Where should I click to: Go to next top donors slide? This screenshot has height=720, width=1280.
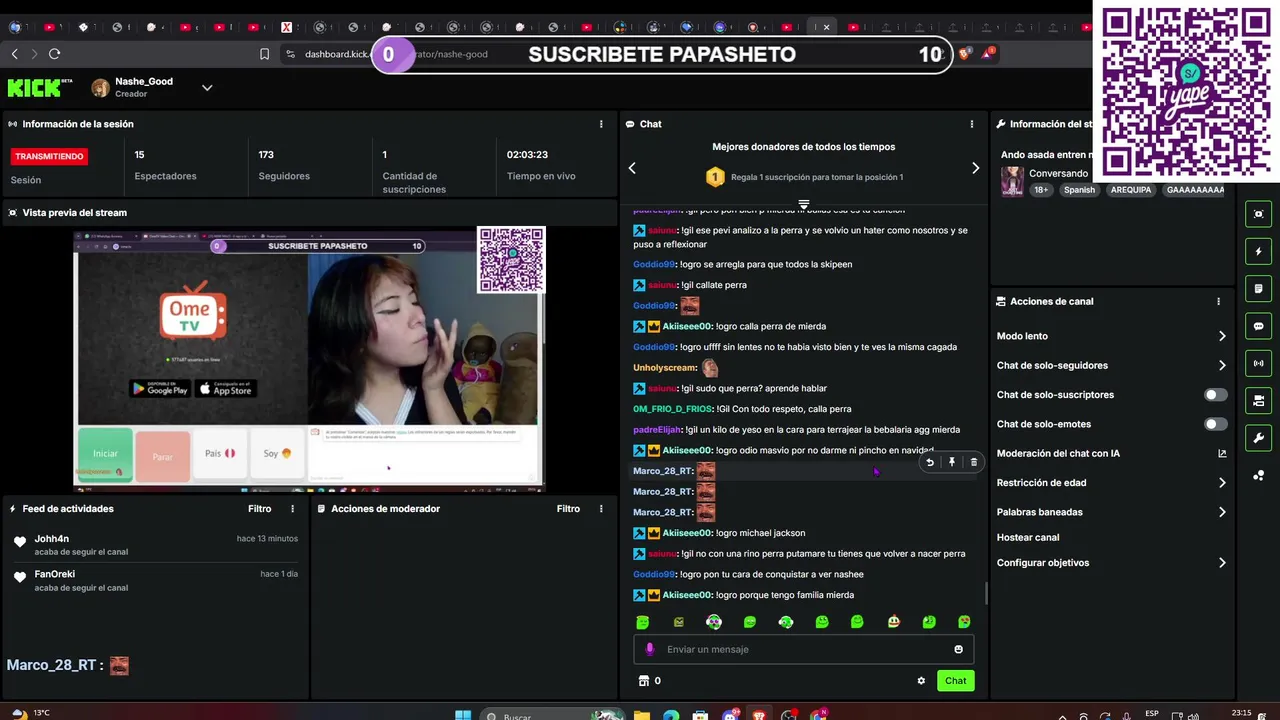coord(976,168)
